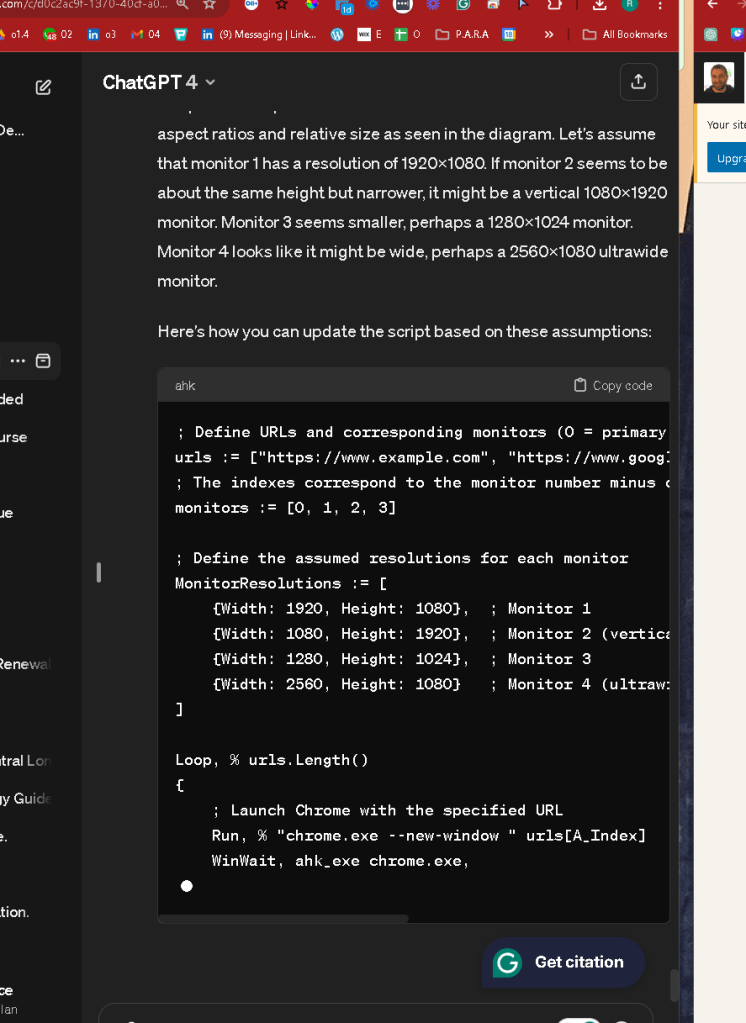Click the Grammarly Get citation button
746x1023 pixels.
tap(563, 962)
